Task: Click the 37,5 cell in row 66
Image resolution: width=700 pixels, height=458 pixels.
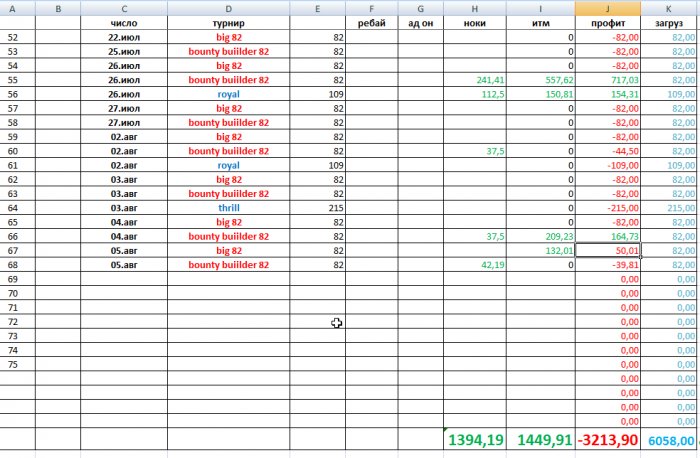Action: (475, 236)
